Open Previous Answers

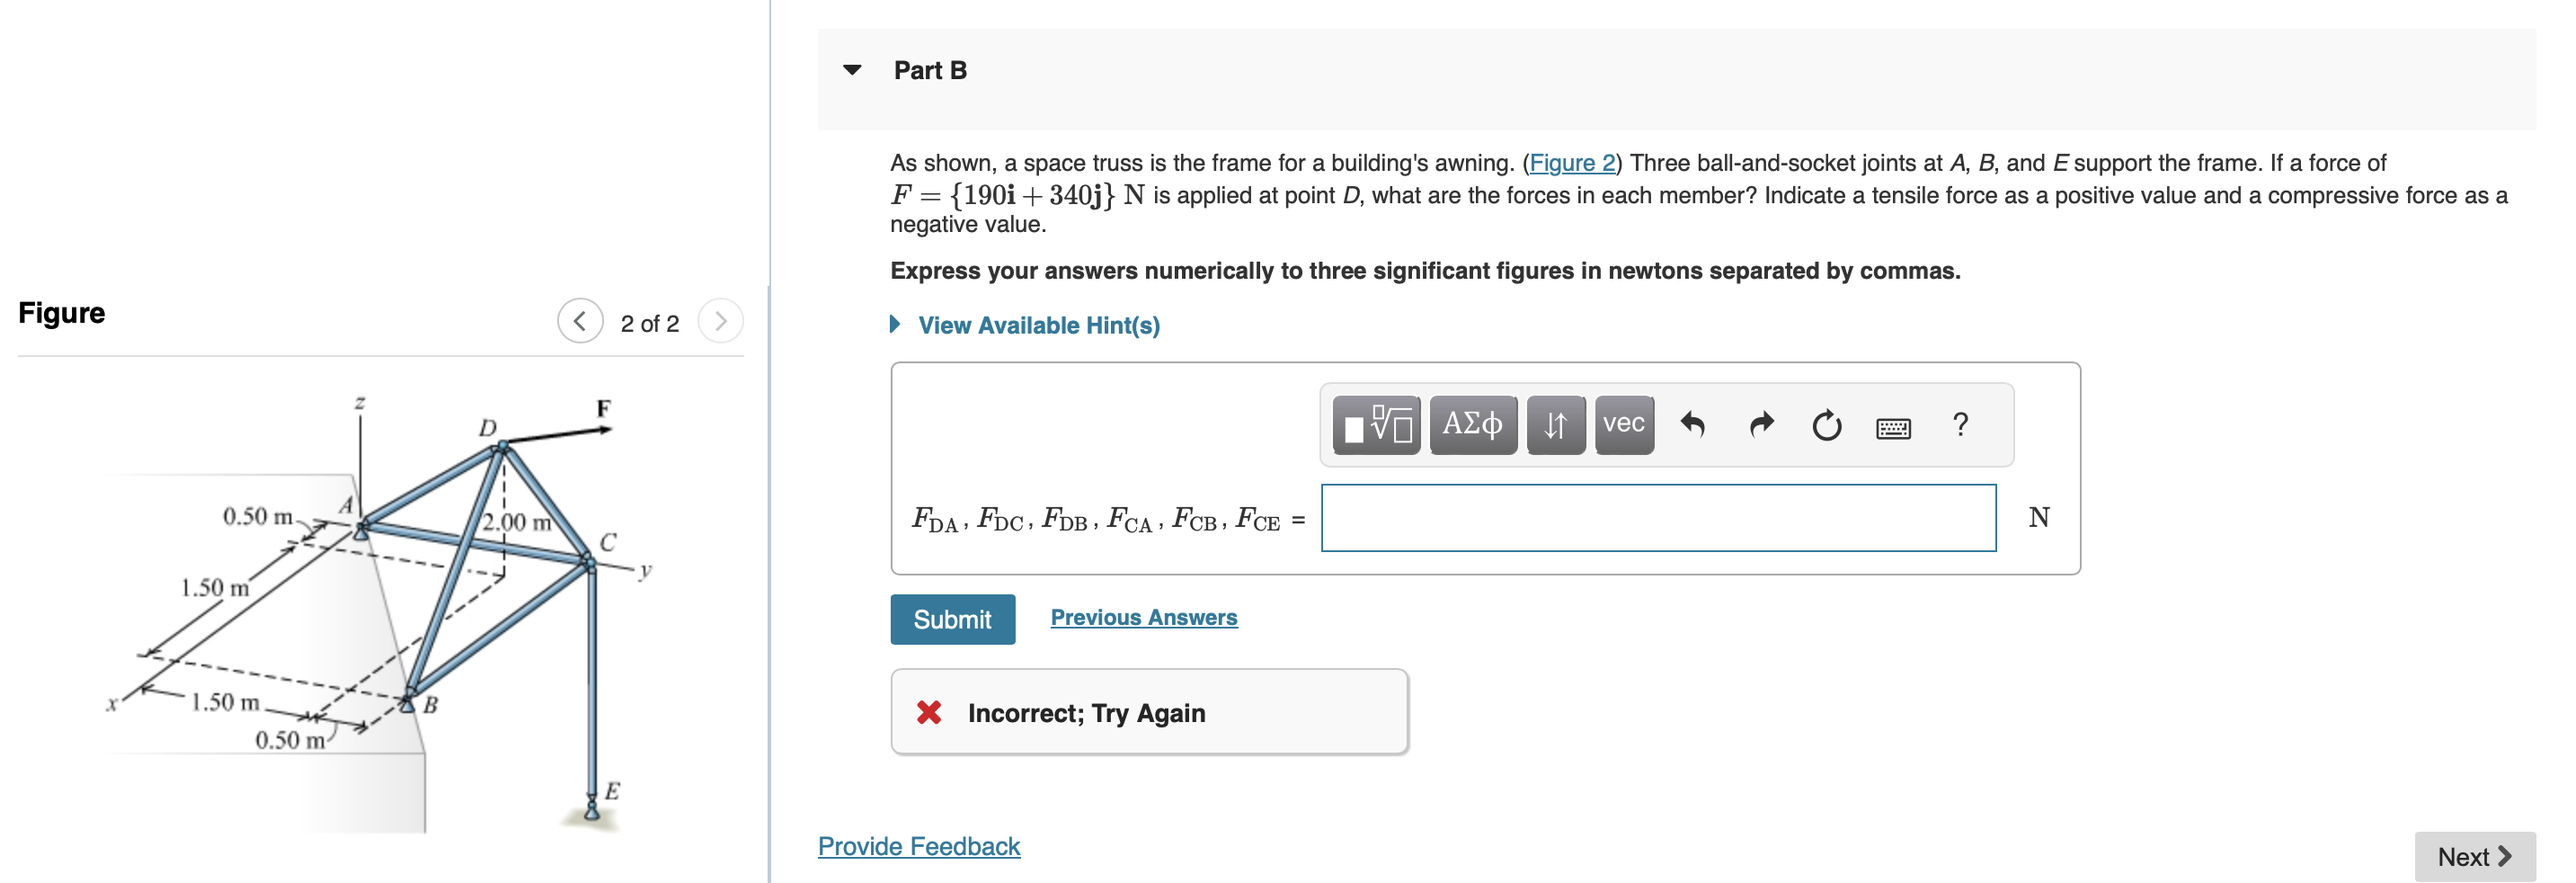[x=1144, y=617]
